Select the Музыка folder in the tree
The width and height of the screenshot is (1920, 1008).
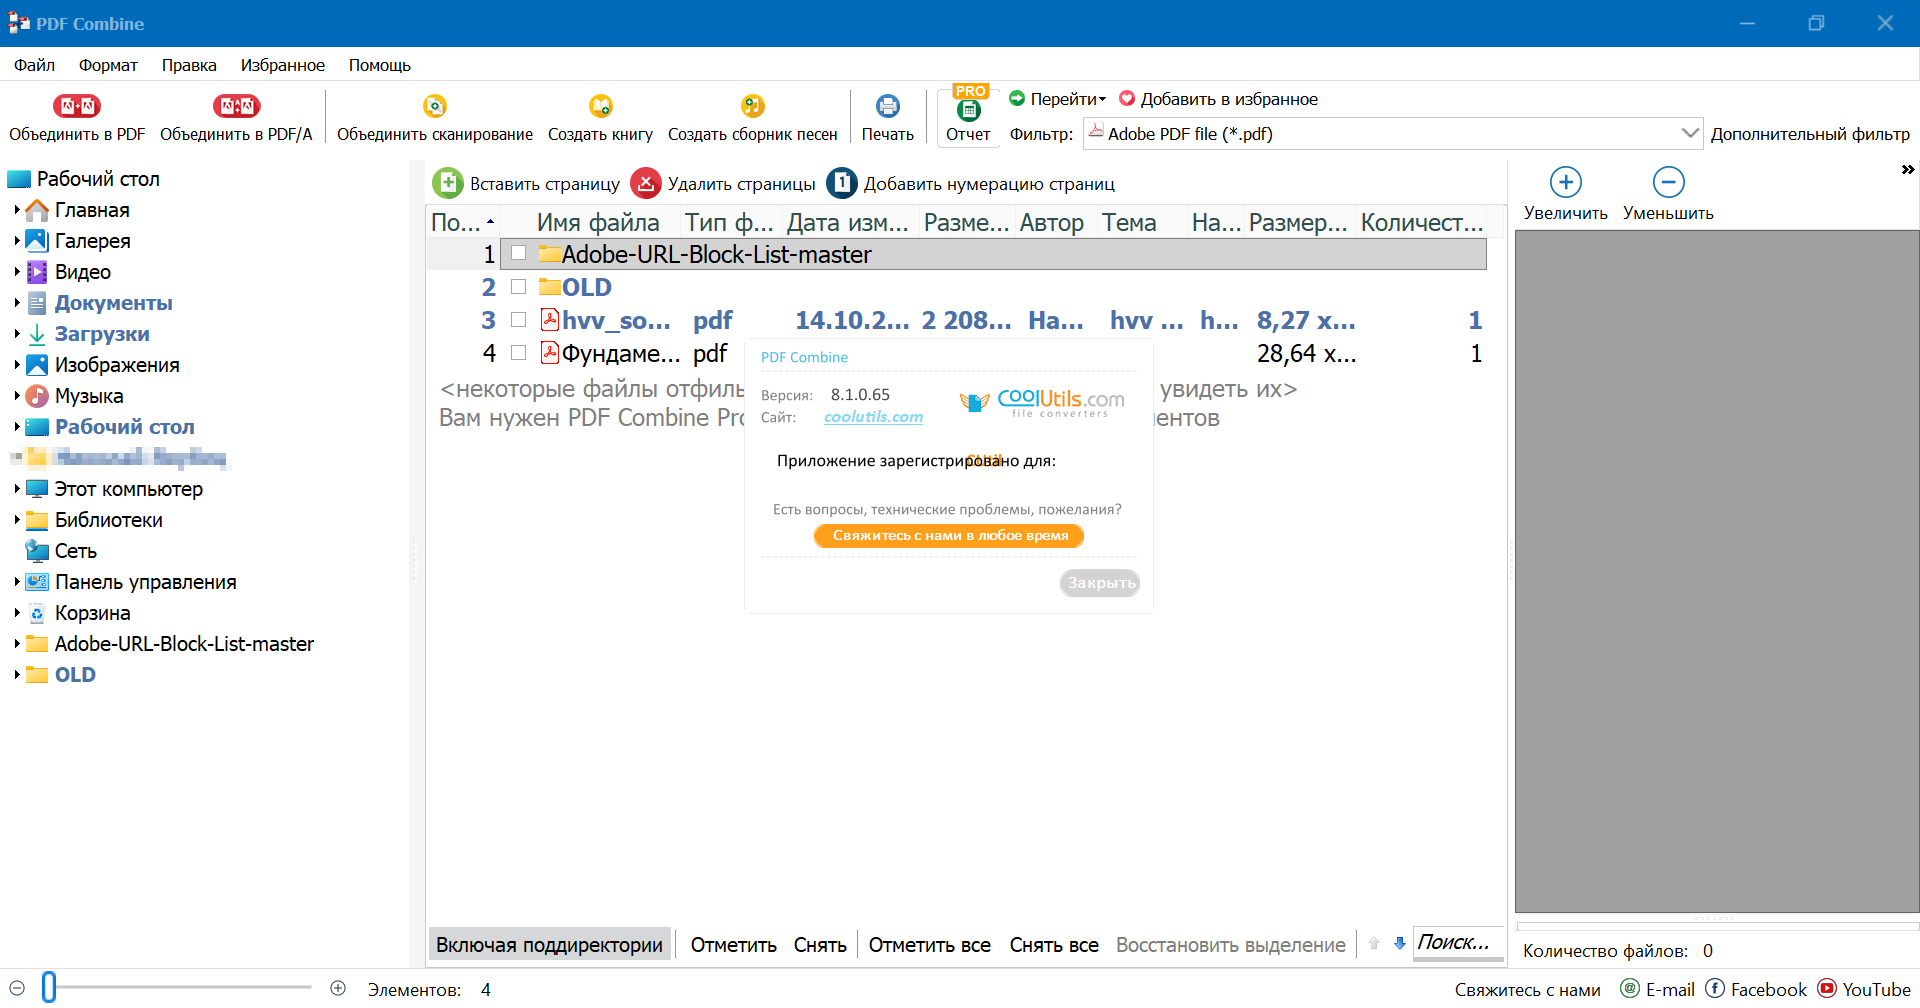(x=89, y=396)
